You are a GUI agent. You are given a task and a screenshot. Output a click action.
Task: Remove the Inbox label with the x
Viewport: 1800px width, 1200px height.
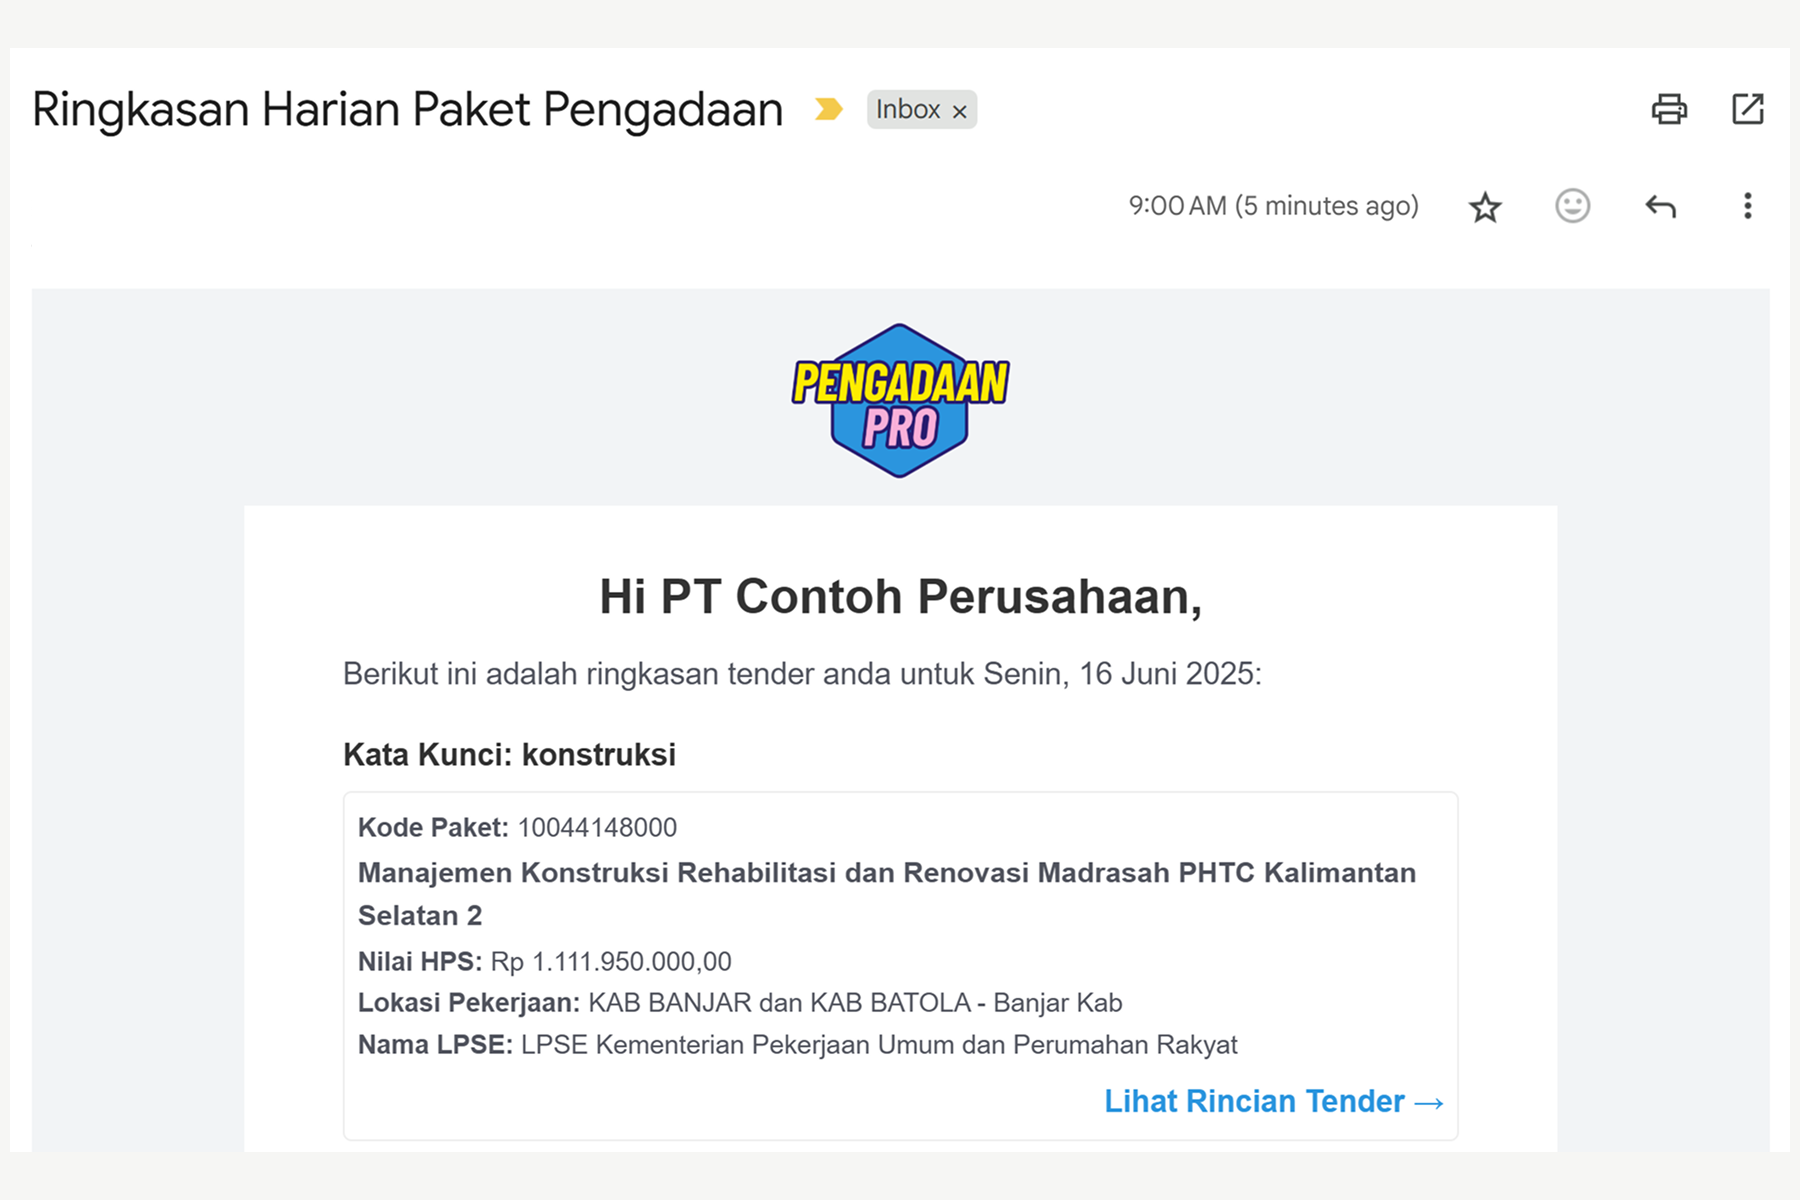click(959, 111)
